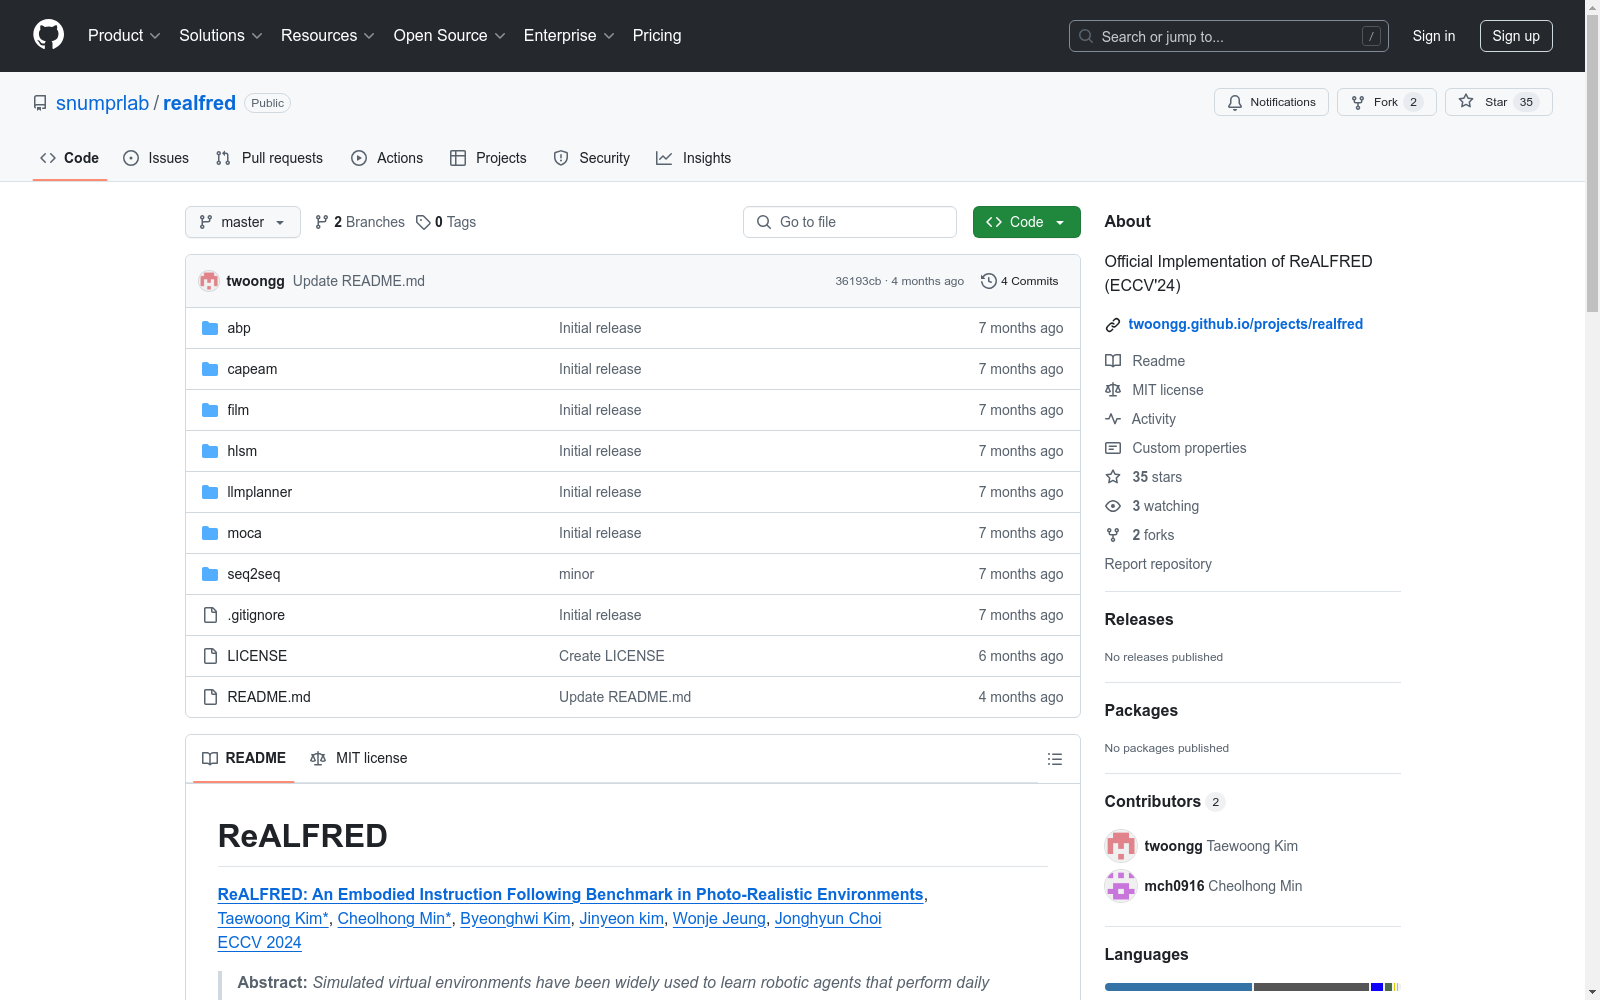Open the ECCV 2024 link
The width and height of the screenshot is (1600, 1000).
260,942
